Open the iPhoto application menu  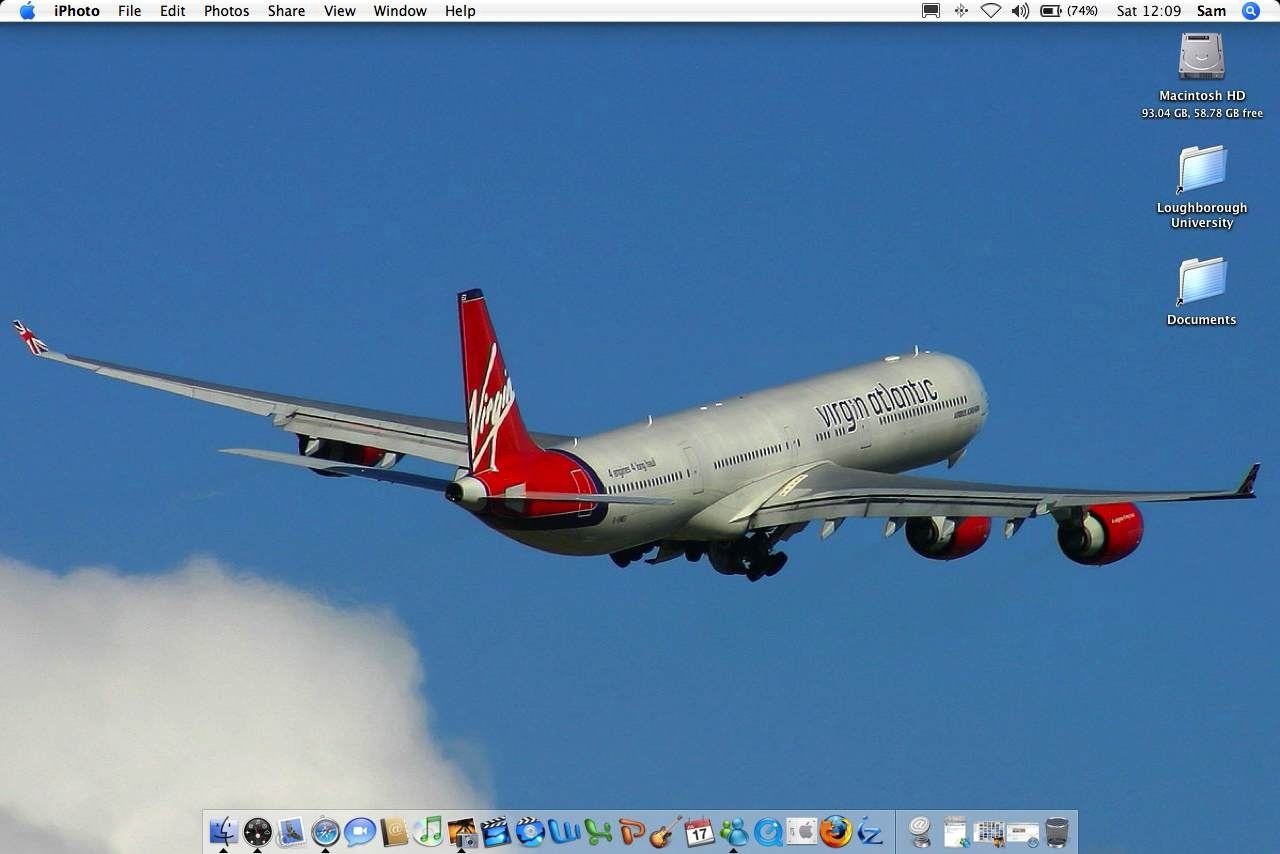click(77, 11)
